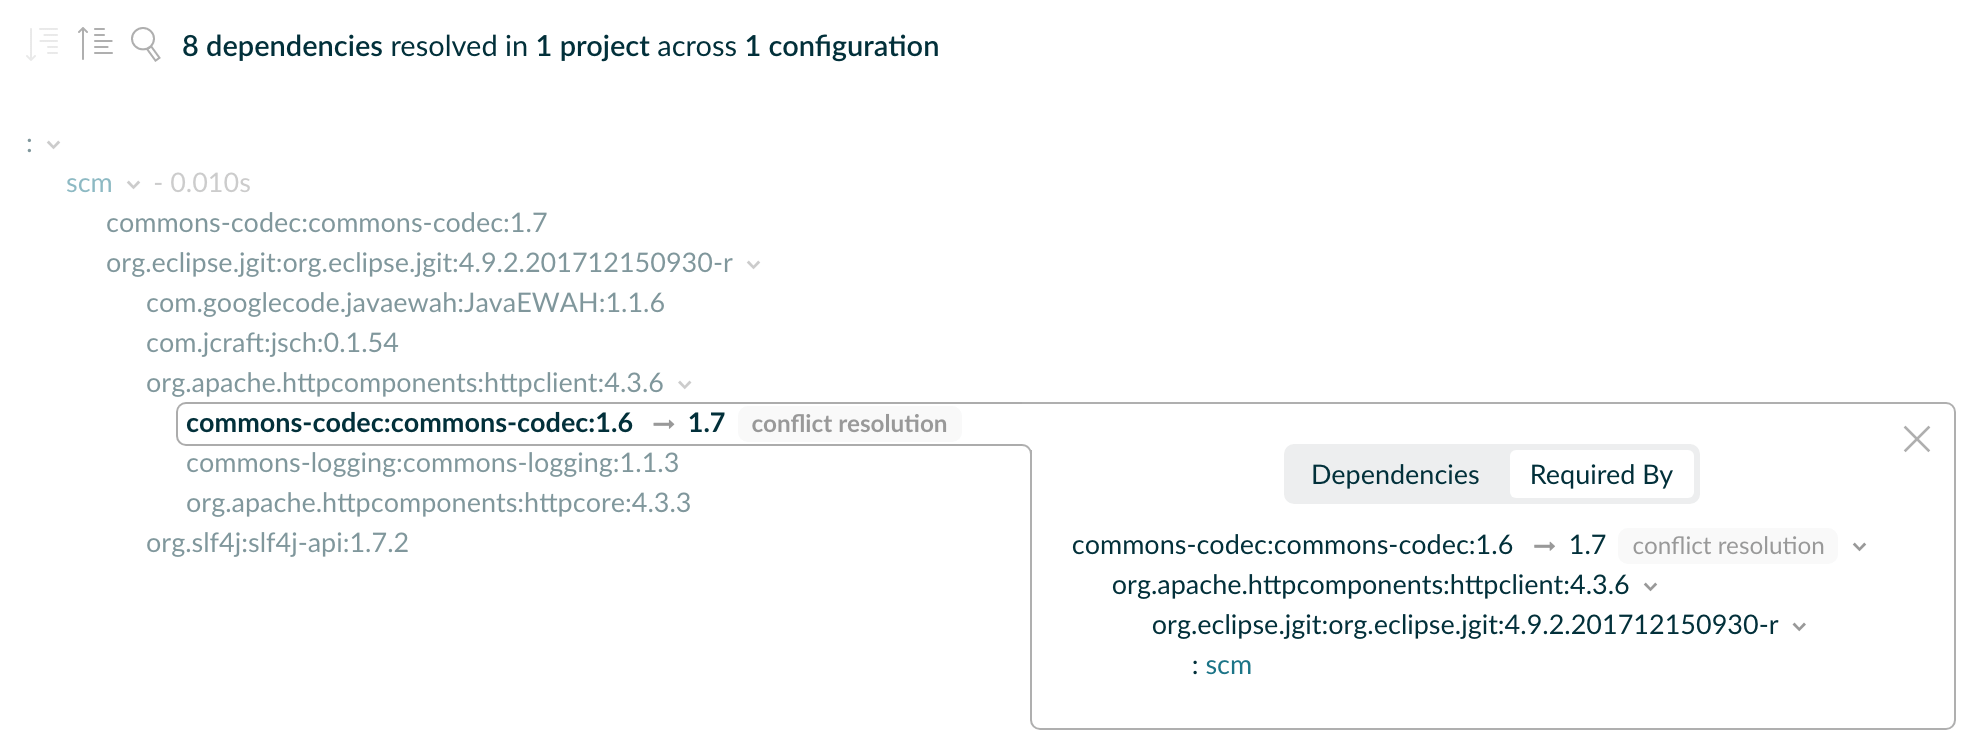
Task: Click the conflict resolution badge
Action: (x=849, y=423)
